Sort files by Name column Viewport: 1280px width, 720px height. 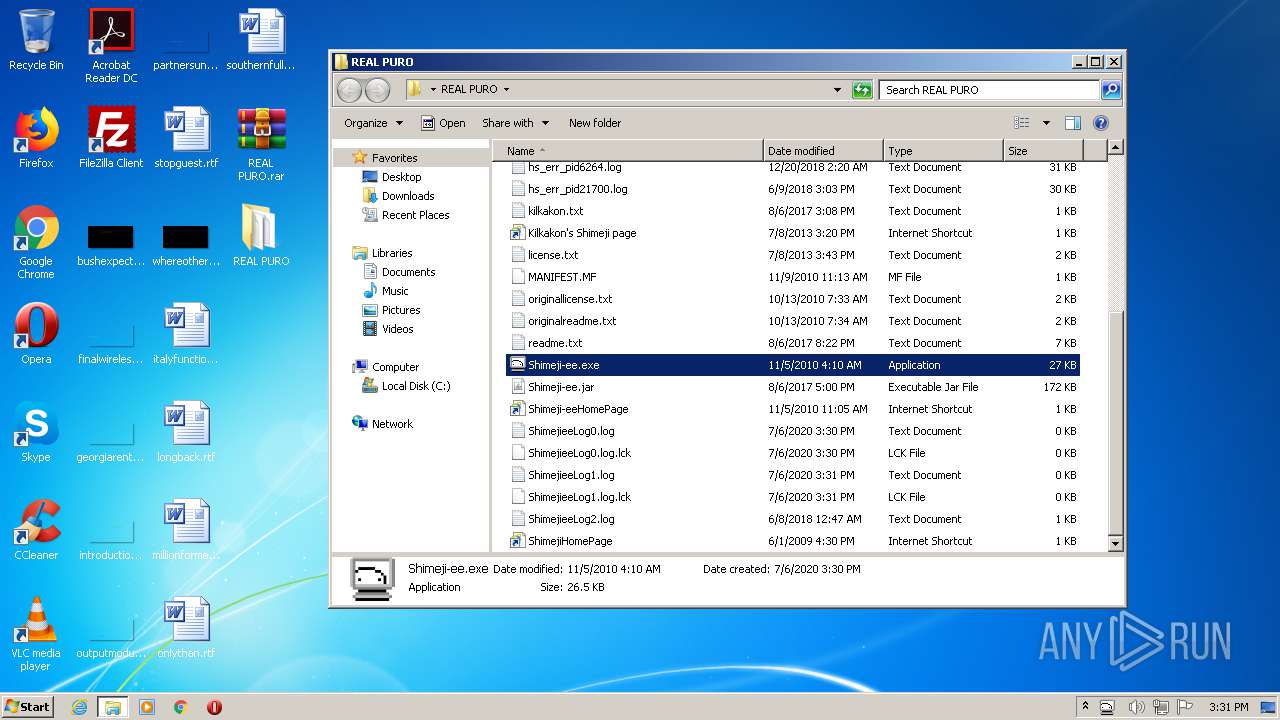628,151
